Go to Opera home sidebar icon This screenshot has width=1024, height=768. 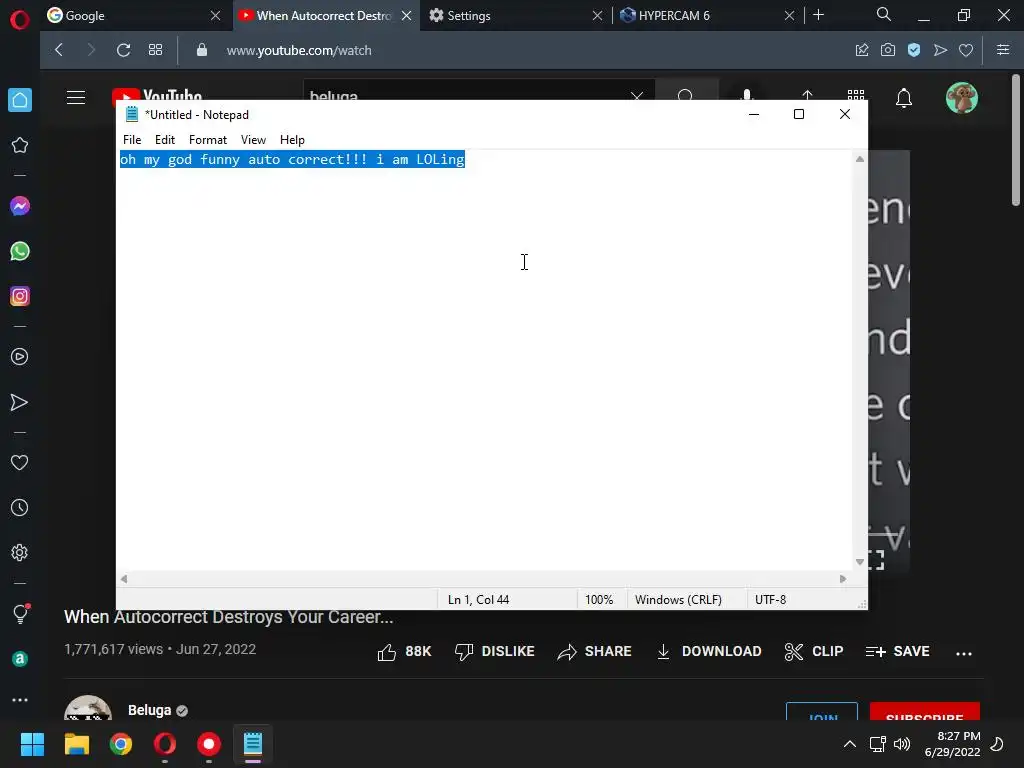point(20,100)
